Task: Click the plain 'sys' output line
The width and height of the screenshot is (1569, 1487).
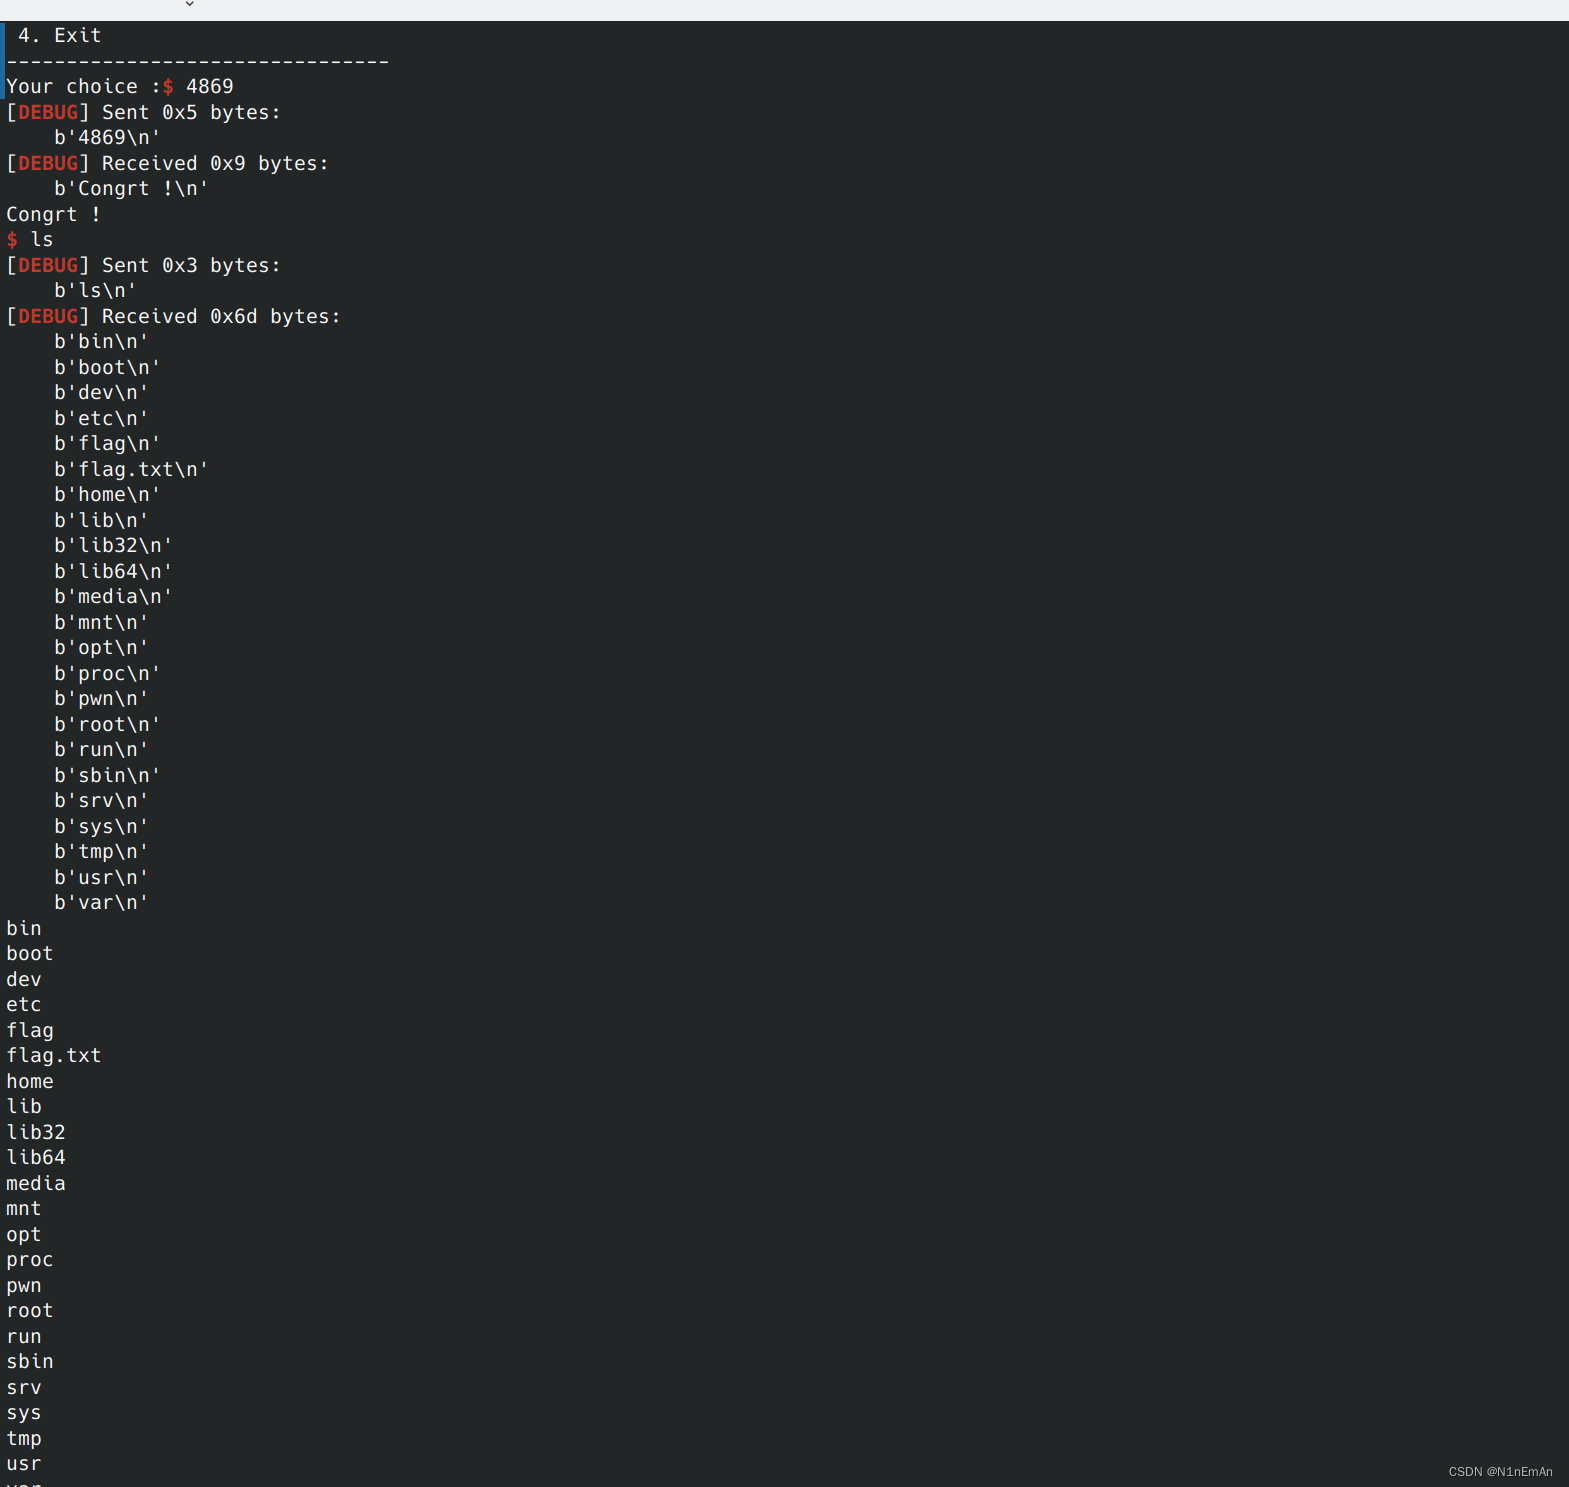Action: tap(24, 1412)
